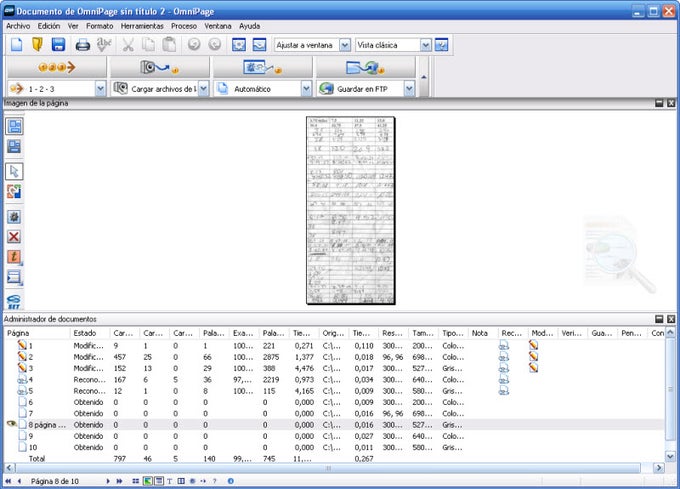This screenshot has height=489, width=680.
Task: Select the second zone layout tool in the image sidebar
Action: point(14,147)
